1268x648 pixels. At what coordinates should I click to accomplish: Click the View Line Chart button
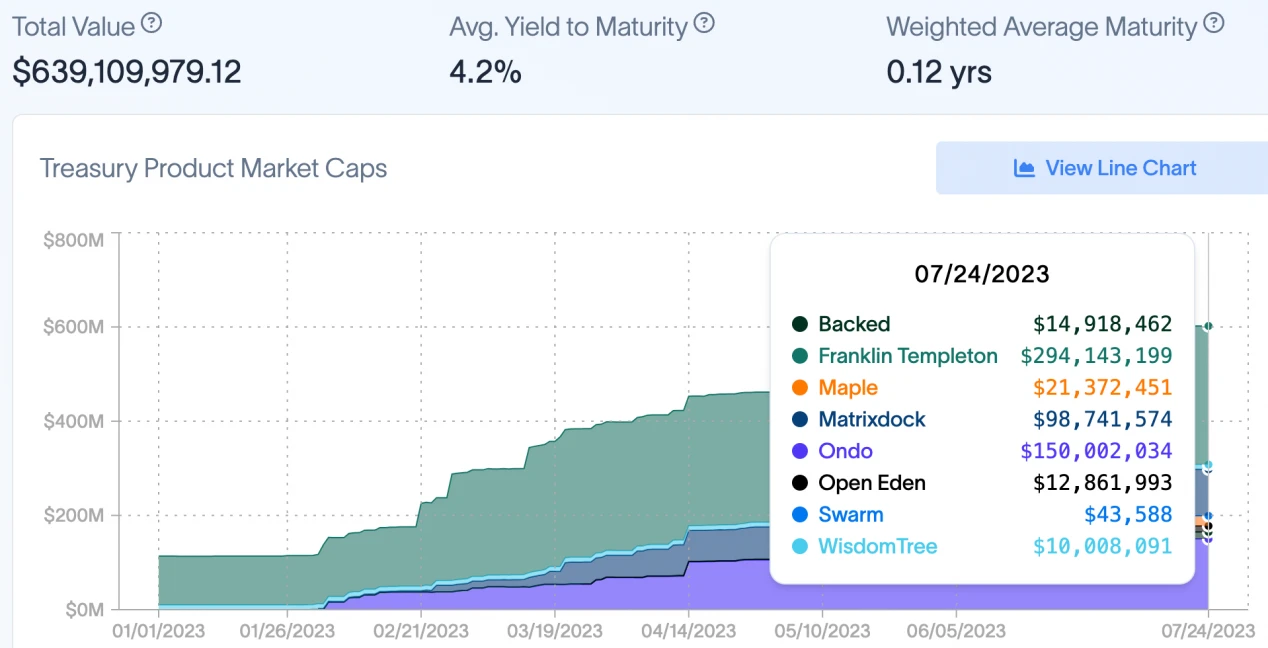(1104, 168)
